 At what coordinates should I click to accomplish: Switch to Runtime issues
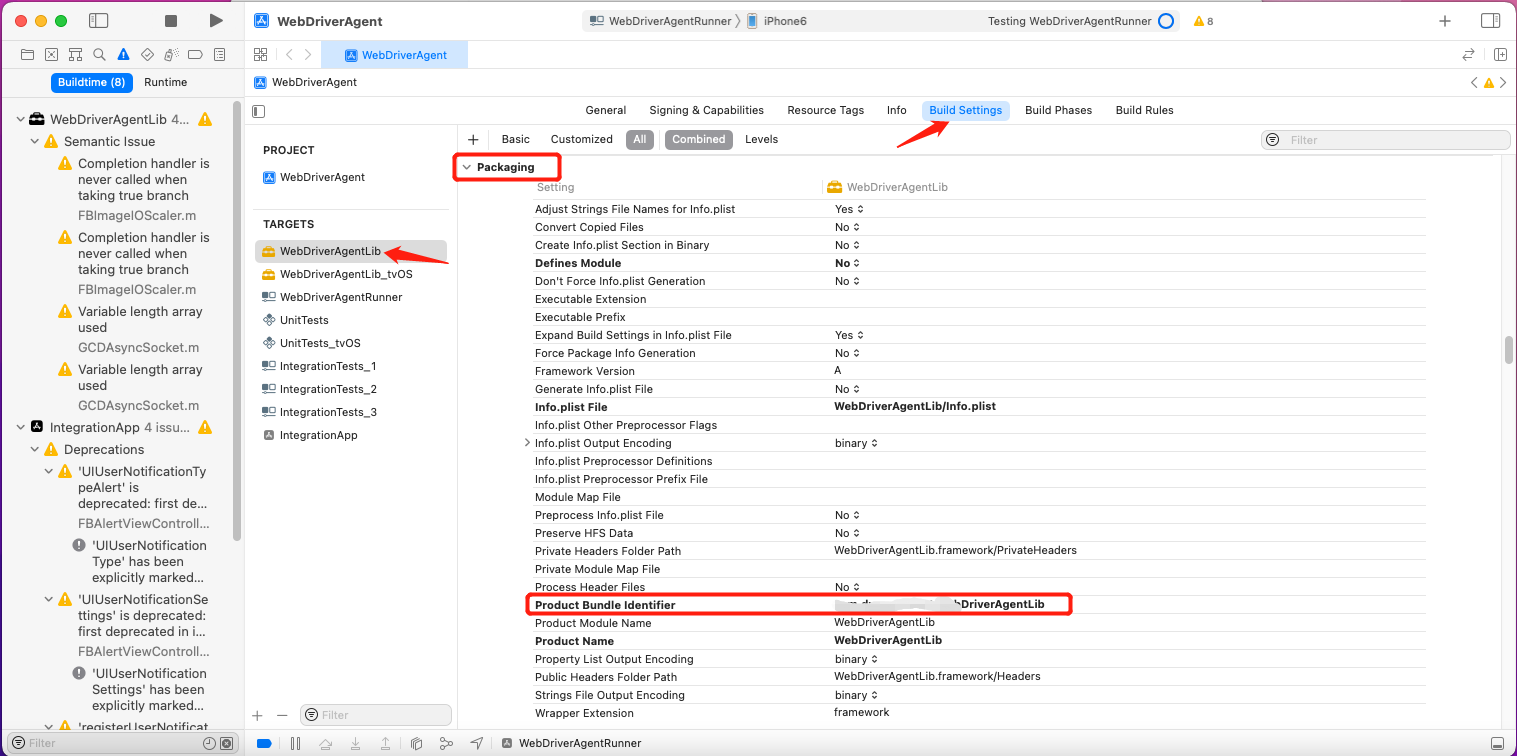pos(165,82)
